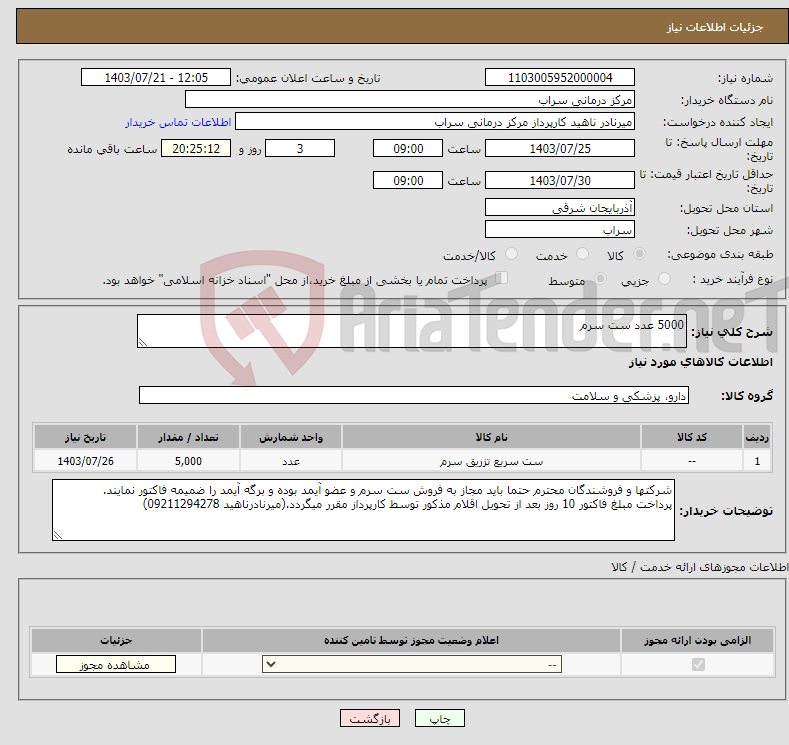Click the response deadline date 1403/07/25

560,148
